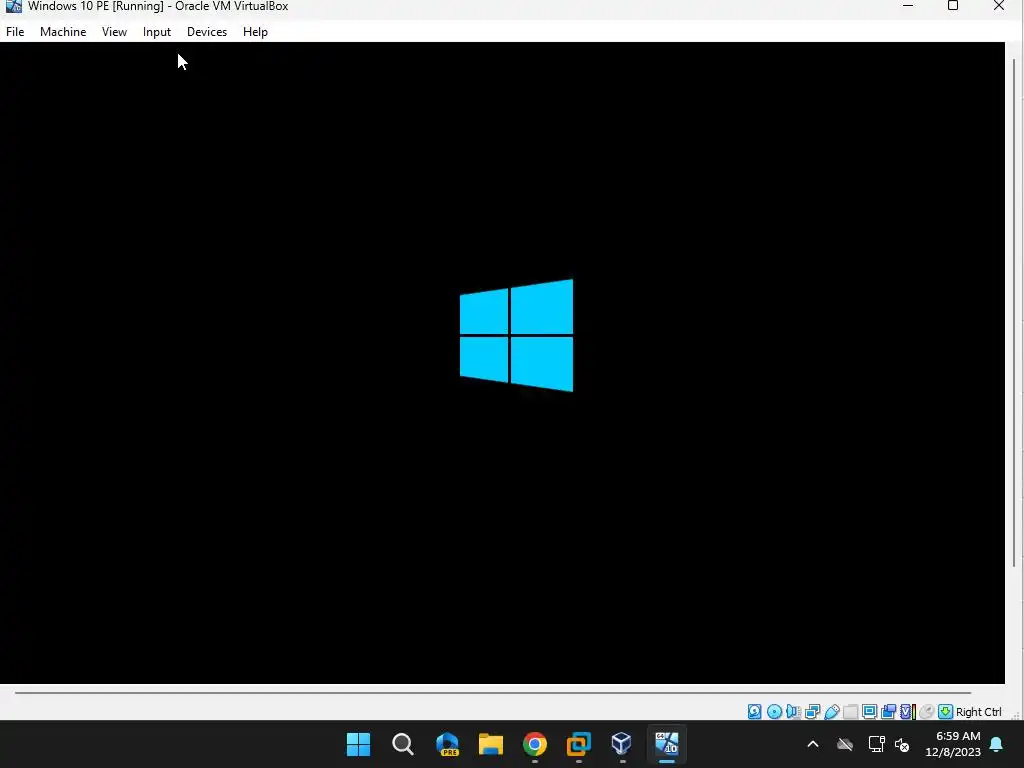Close the Windows 10 PE VM window
This screenshot has width=1024, height=768.
click(x=999, y=6)
